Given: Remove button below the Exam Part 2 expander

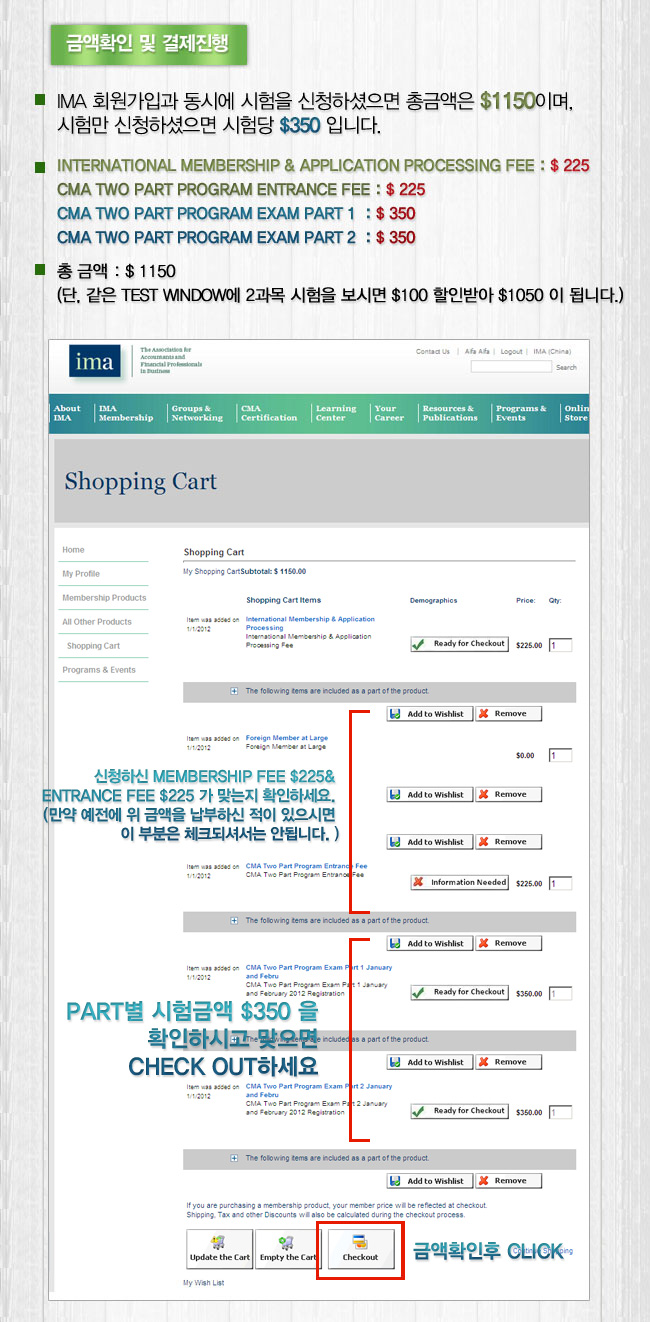Looking at the screenshot, I should point(508,1181).
